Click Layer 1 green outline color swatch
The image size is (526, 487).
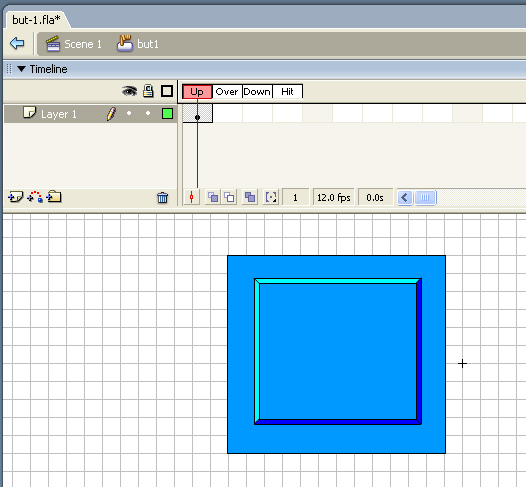(167, 114)
